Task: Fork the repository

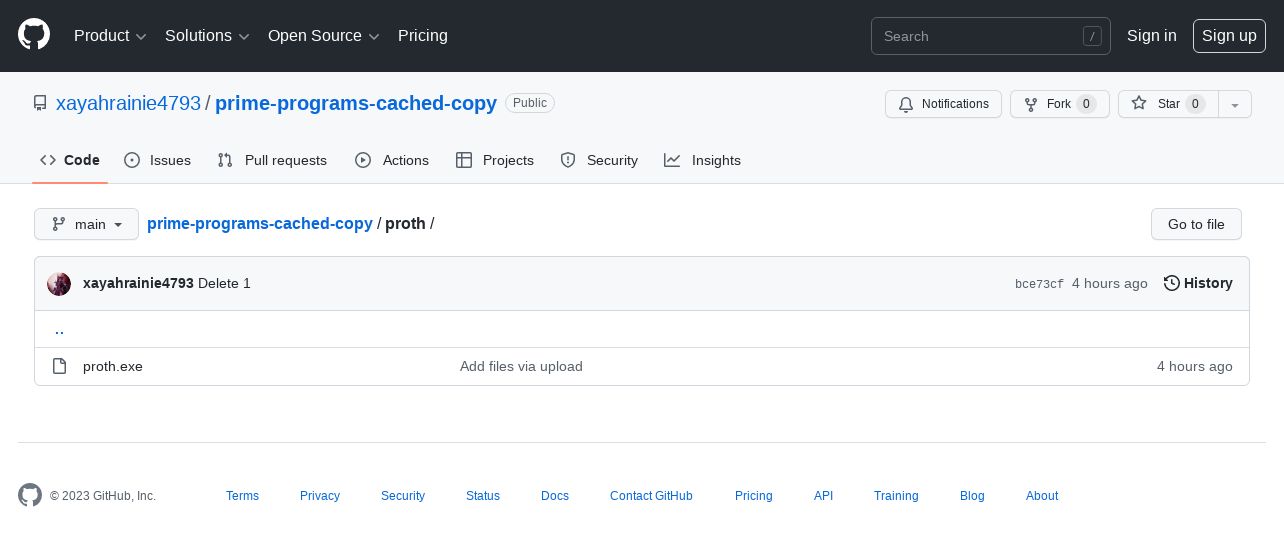Action: coord(1059,104)
